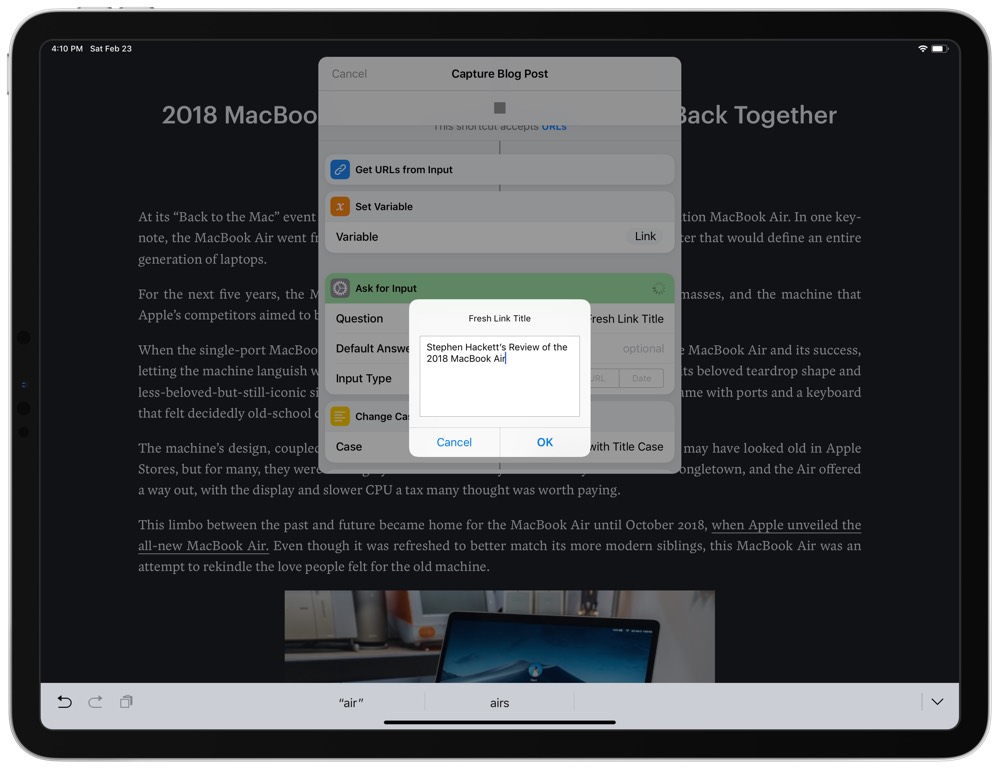1000x770 pixels.
Task: Tap the "Set Variable" action title
Action: (384, 207)
